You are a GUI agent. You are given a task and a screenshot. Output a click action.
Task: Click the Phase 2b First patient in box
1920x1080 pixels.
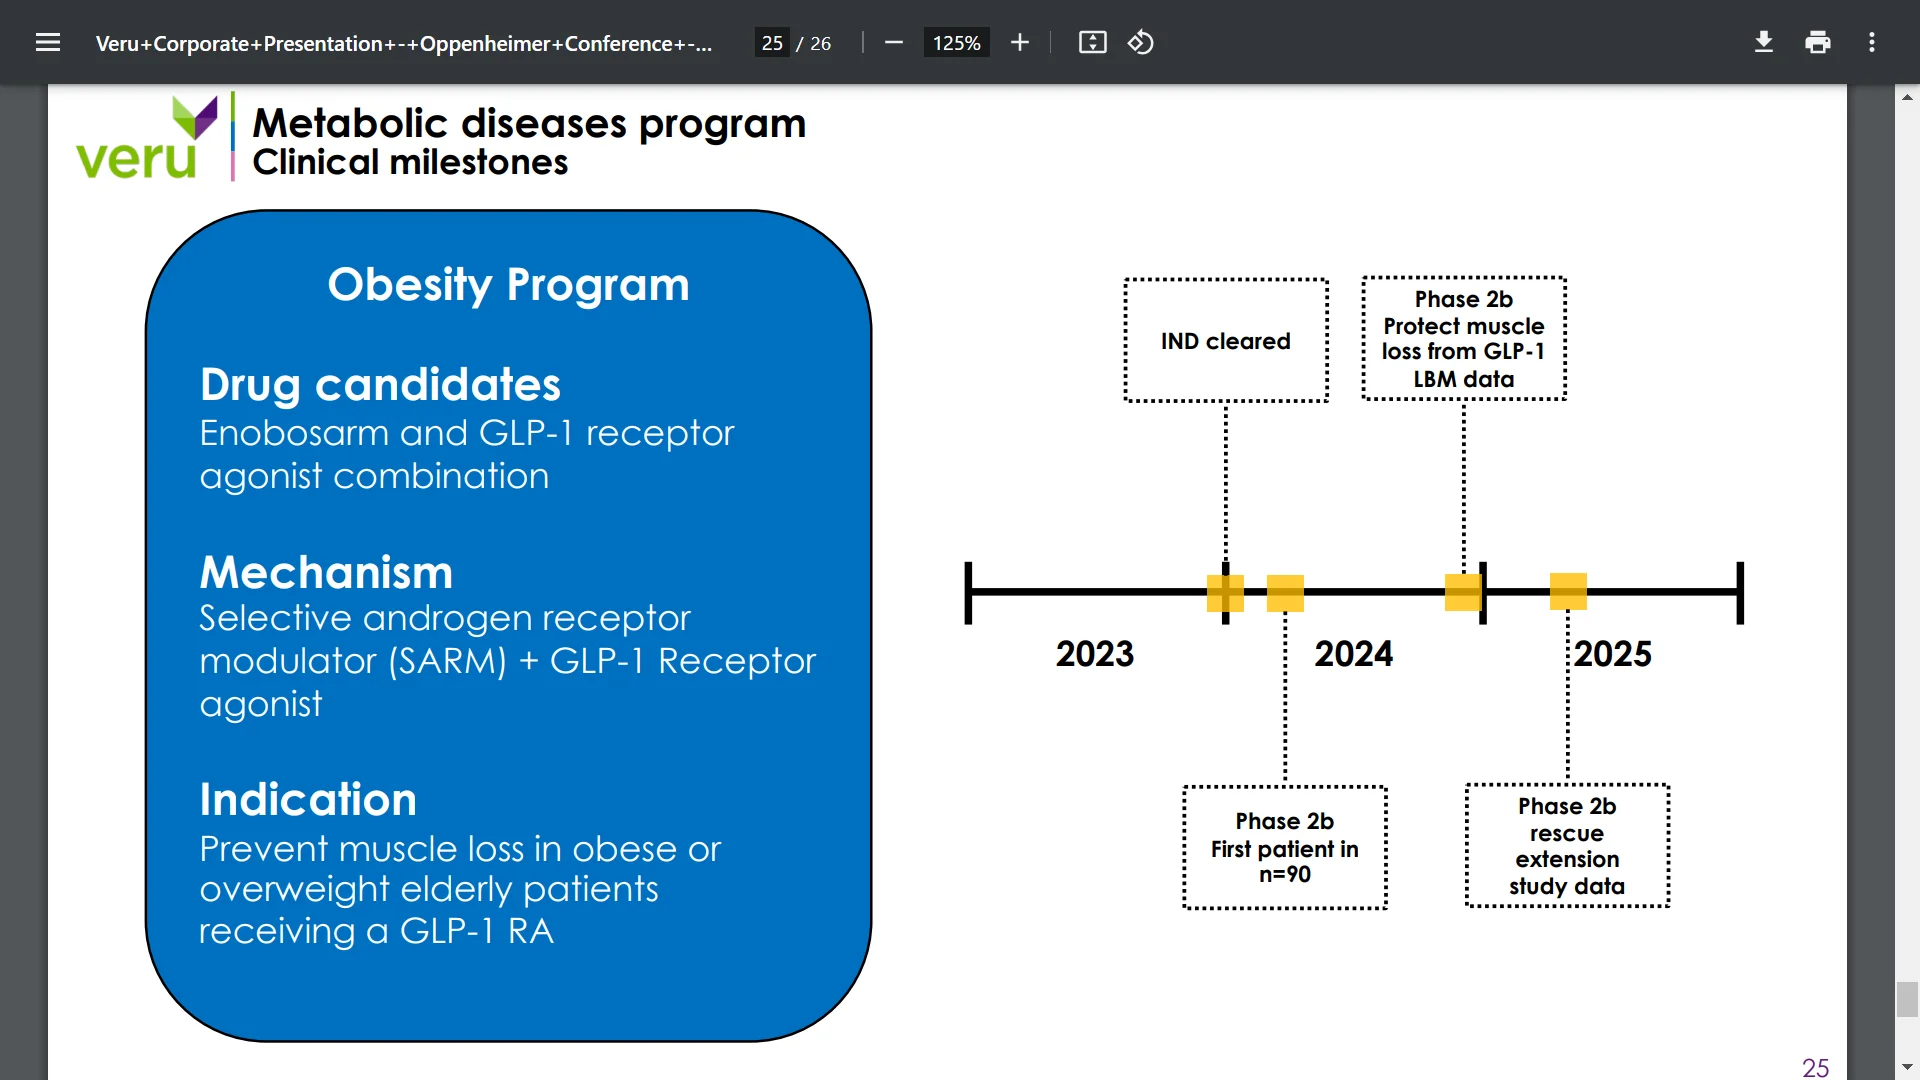click(1285, 848)
